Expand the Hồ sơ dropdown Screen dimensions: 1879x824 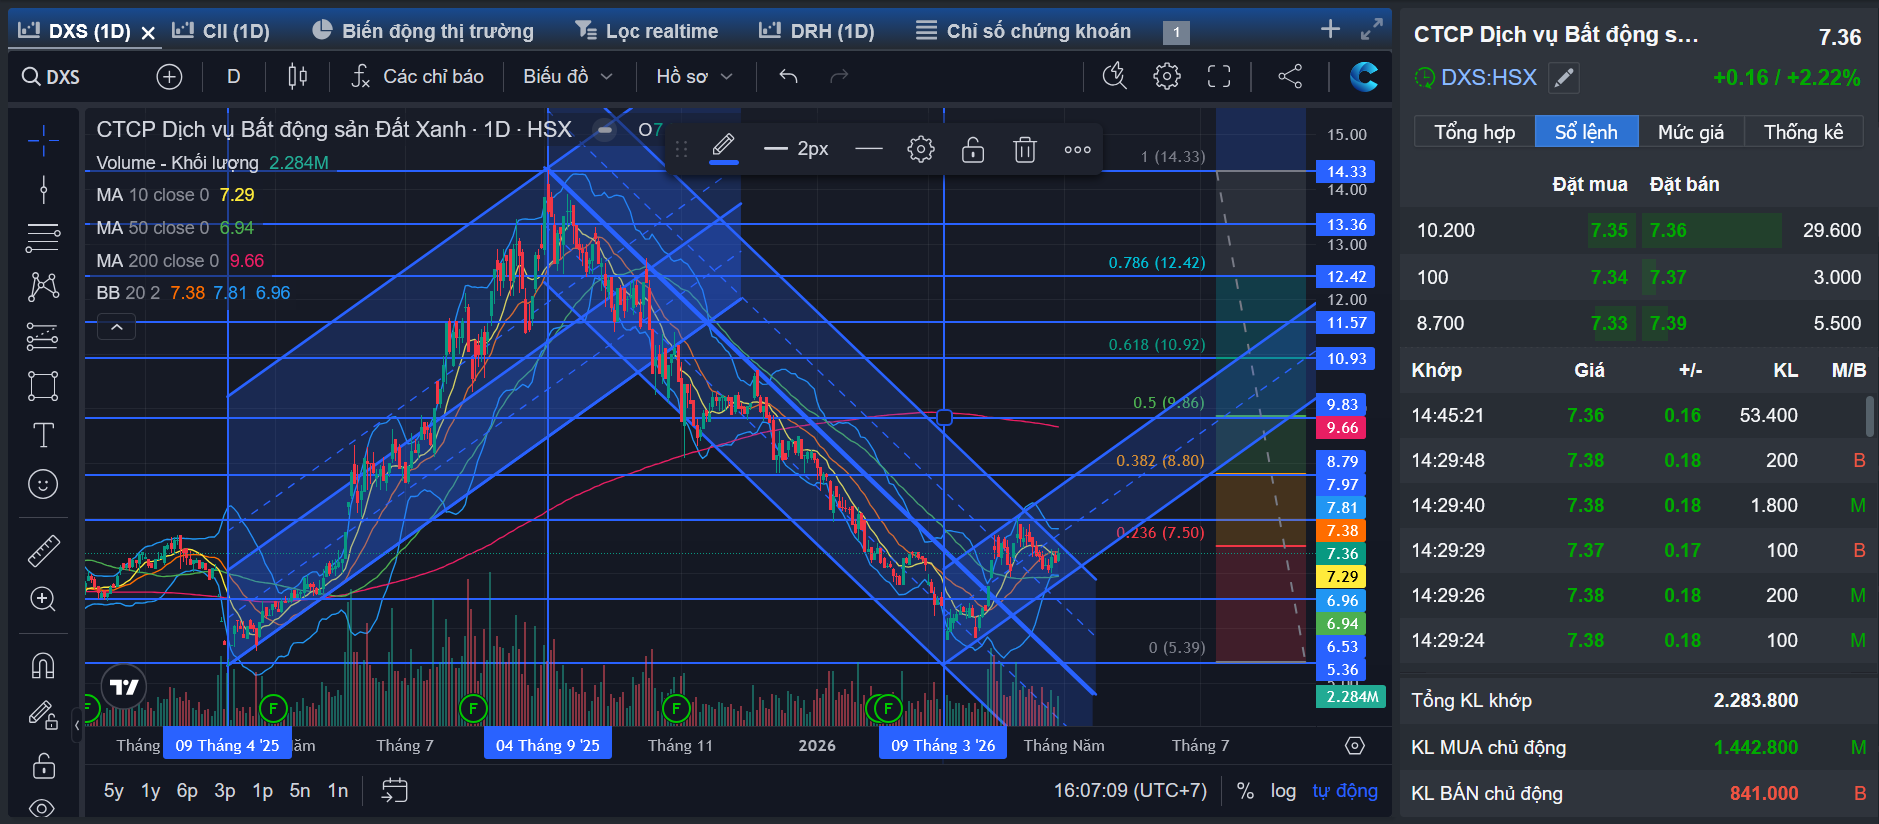pos(695,77)
